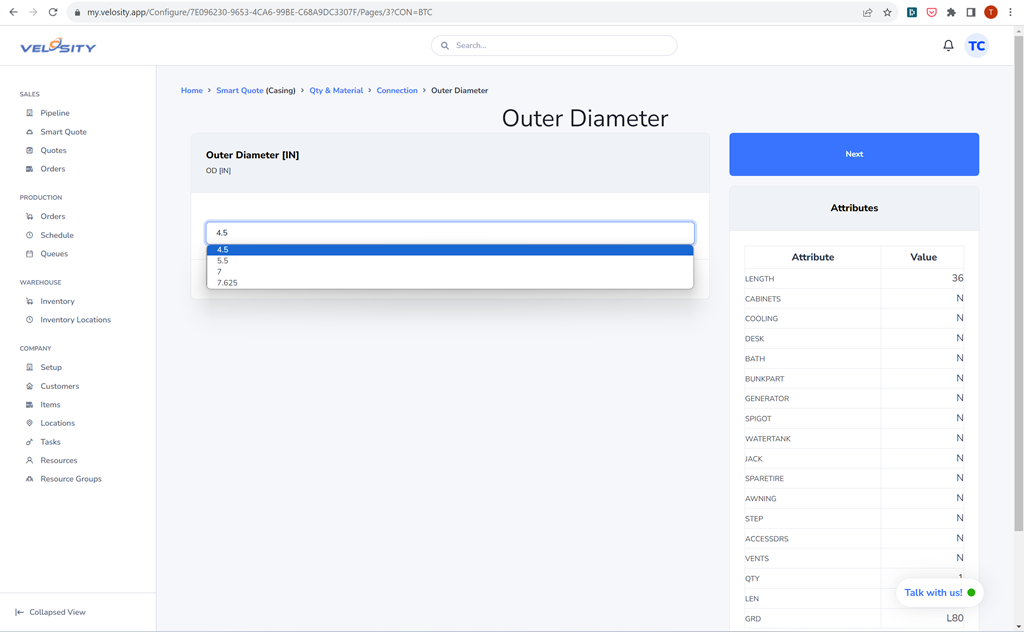Screen dimensions: 1024x632
Task: Choose 7.625 in the Outer Diameter options
Action: pyautogui.click(x=227, y=283)
